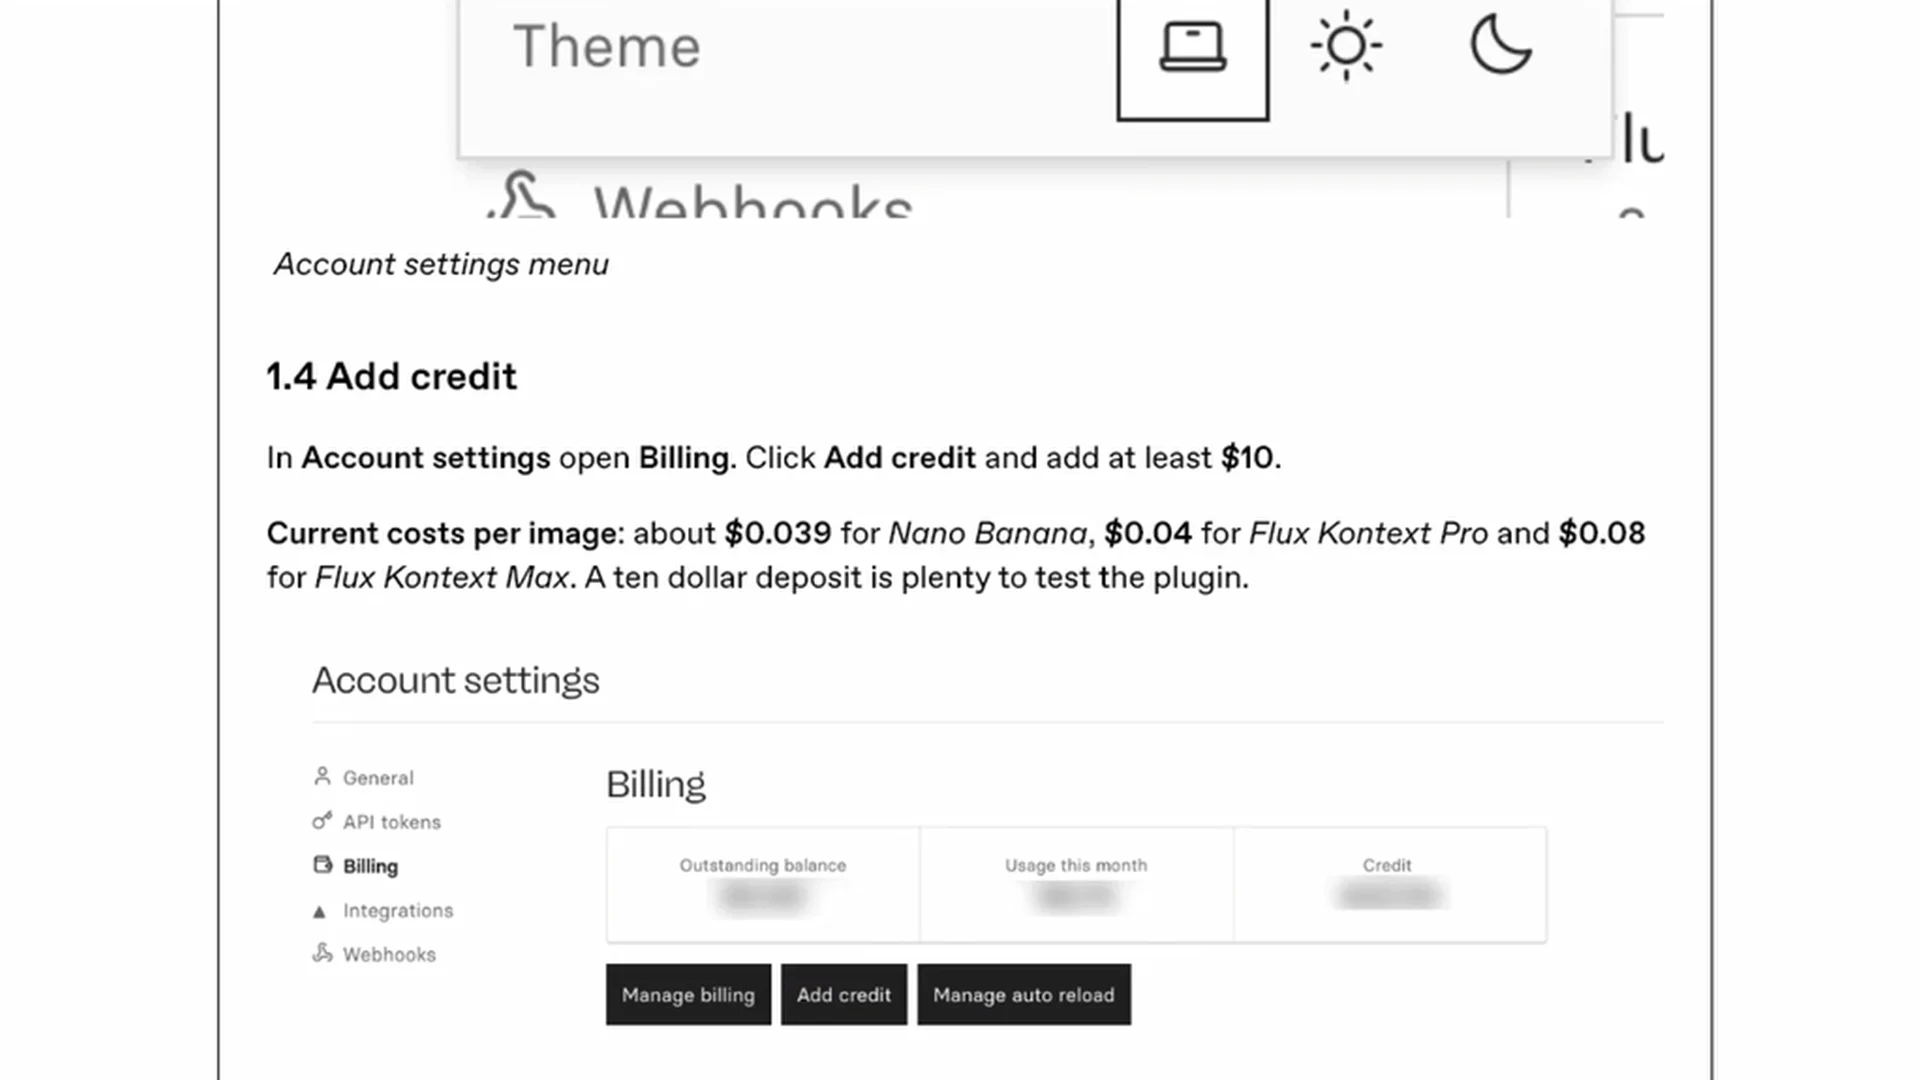This screenshot has height=1080, width=1920.
Task: Click the Add credit button
Action: click(843, 995)
